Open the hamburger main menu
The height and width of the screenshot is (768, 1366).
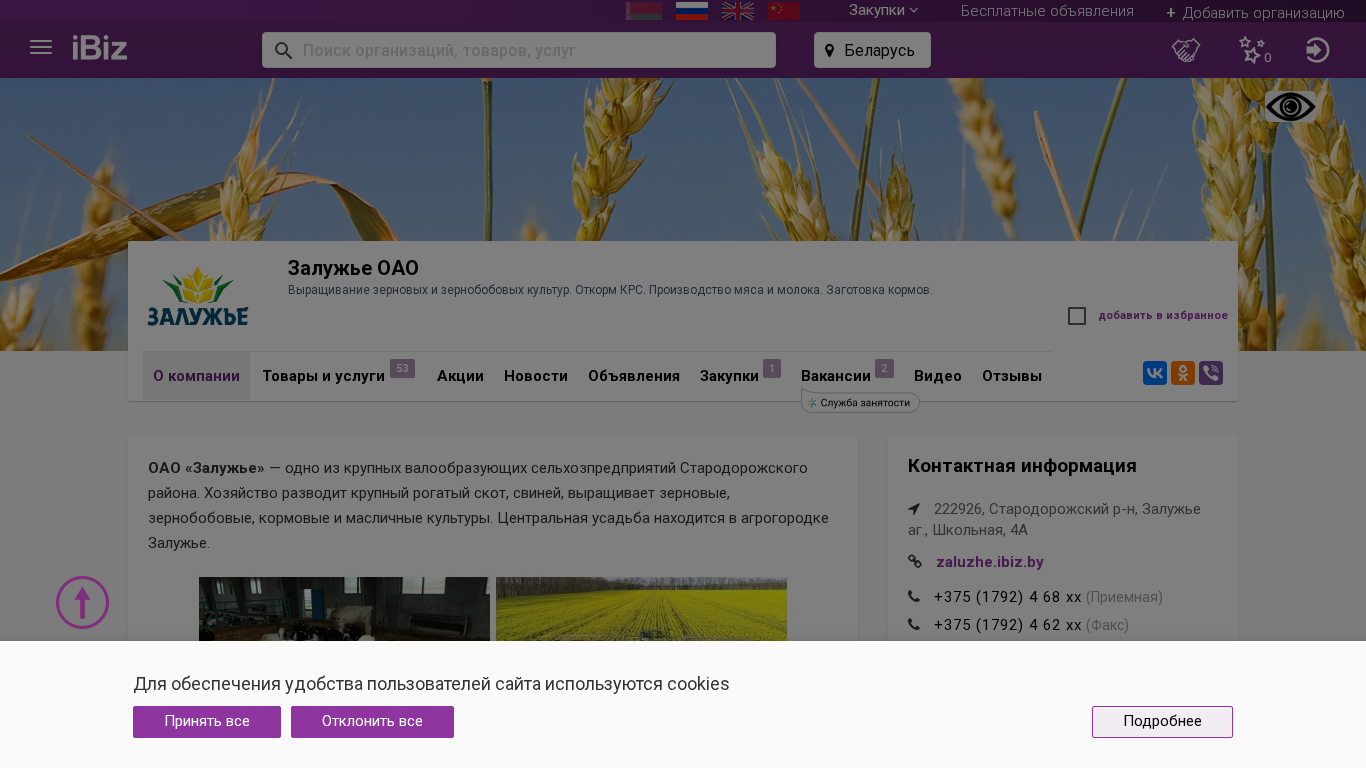click(x=41, y=48)
